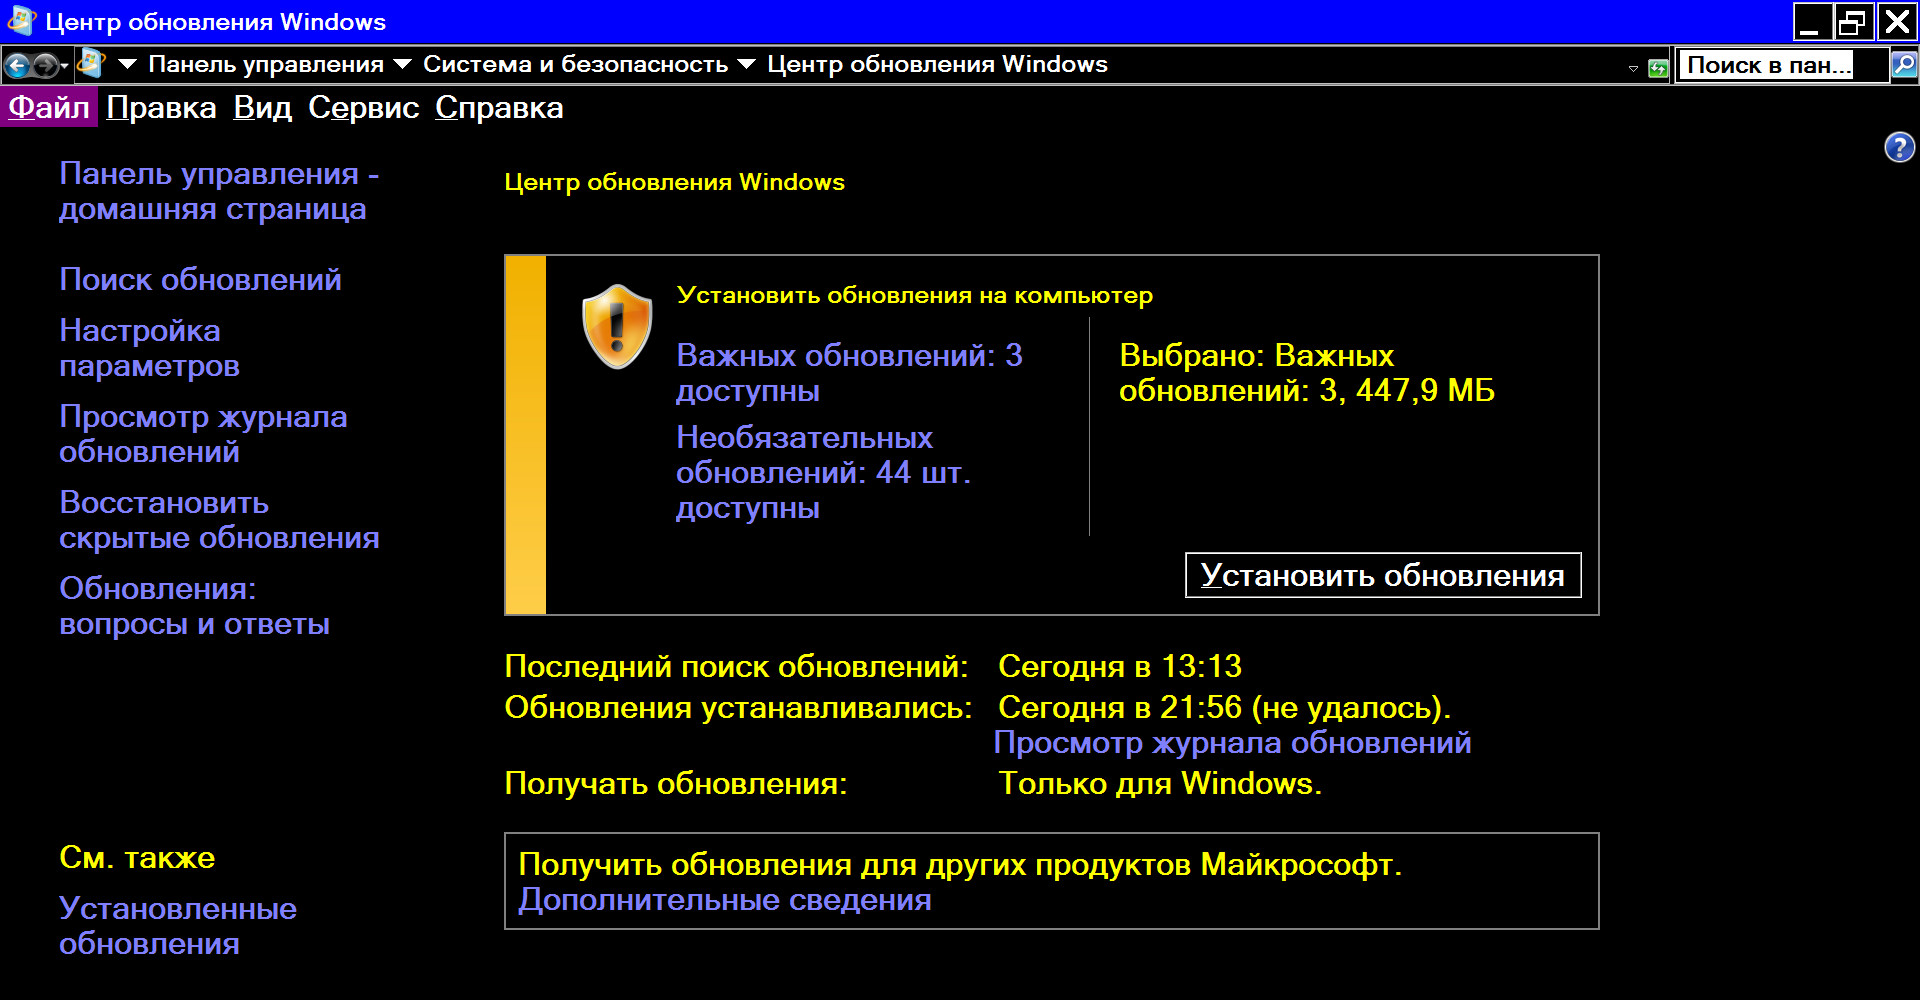This screenshot has height=1000, width=1920.
Task: Click Дополнительные сведения link
Action: pyautogui.click(x=725, y=899)
